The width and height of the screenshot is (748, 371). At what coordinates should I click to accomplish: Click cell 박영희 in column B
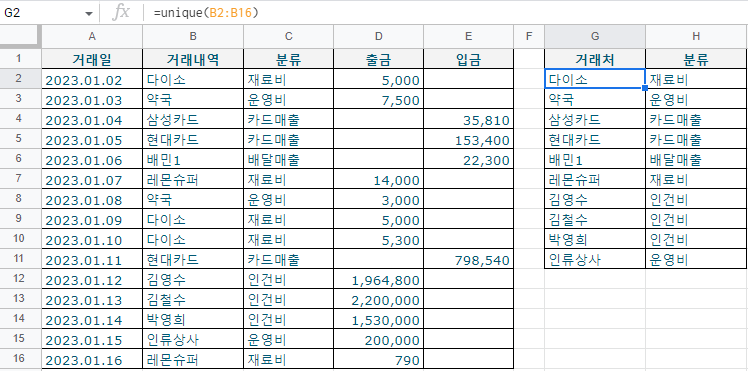pos(193,319)
